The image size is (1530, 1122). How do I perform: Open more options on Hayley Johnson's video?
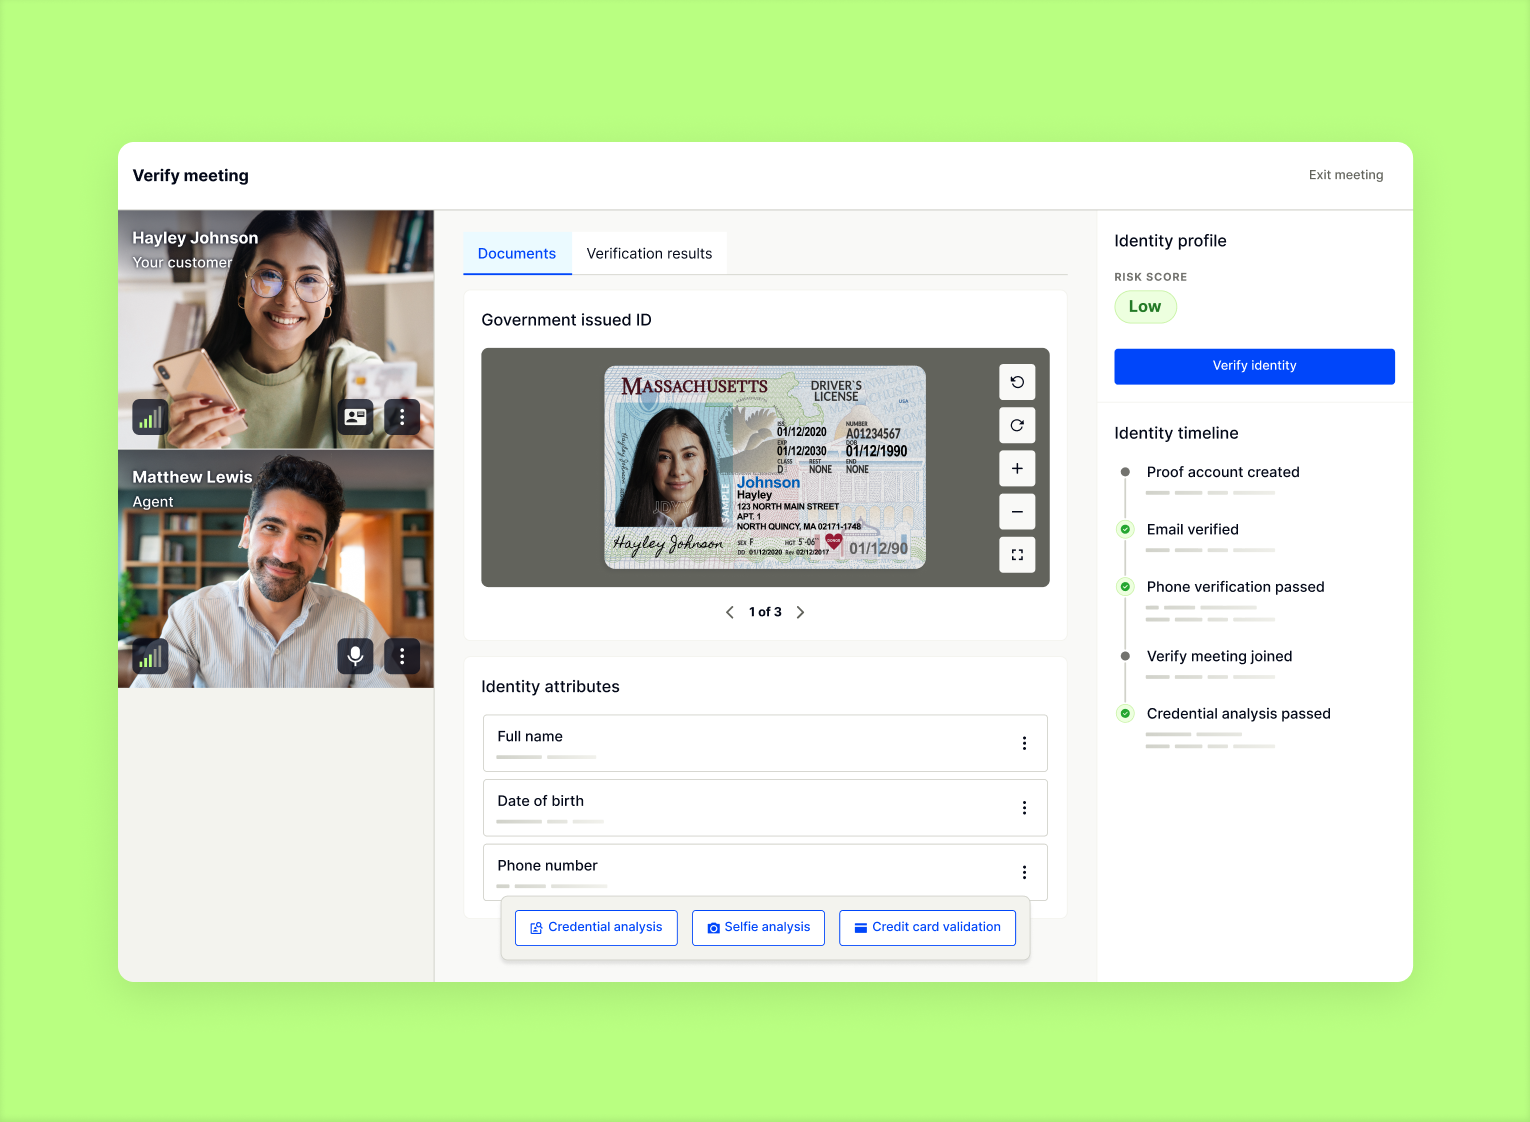[402, 417]
